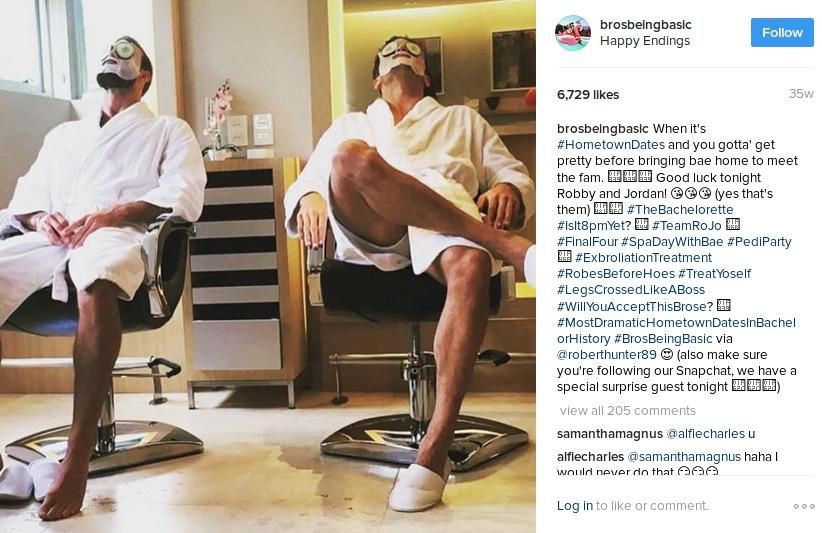Screen dimensions: 822x533
Task: Open the Log in link
Action: [x=575, y=506]
